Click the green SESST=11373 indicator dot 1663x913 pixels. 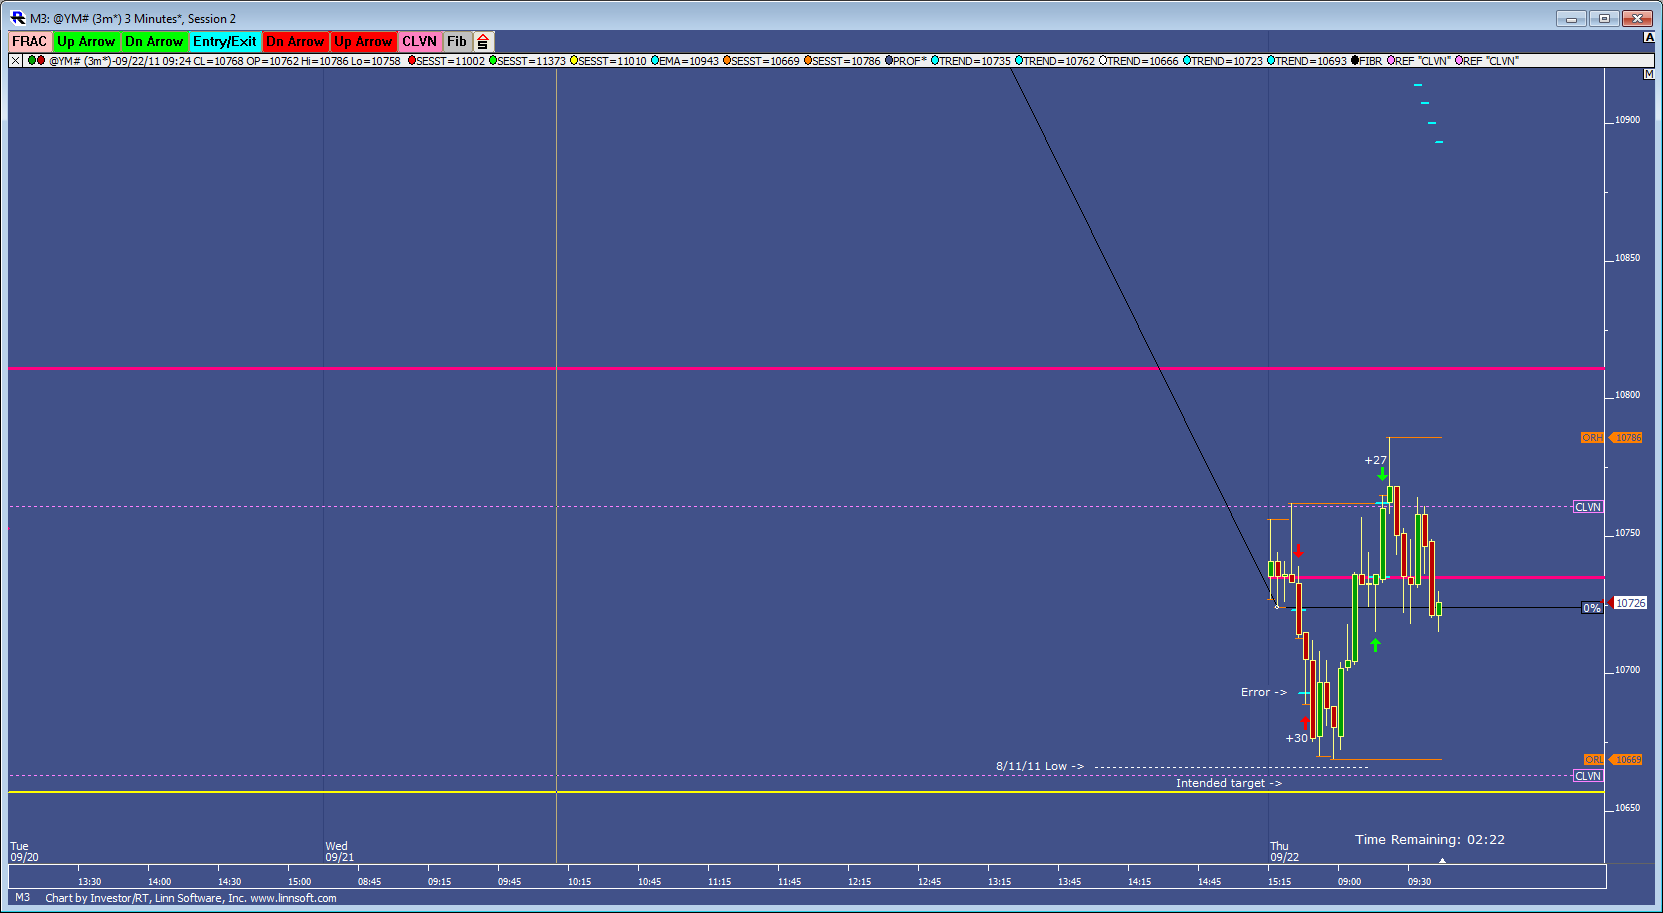point(493,61)
